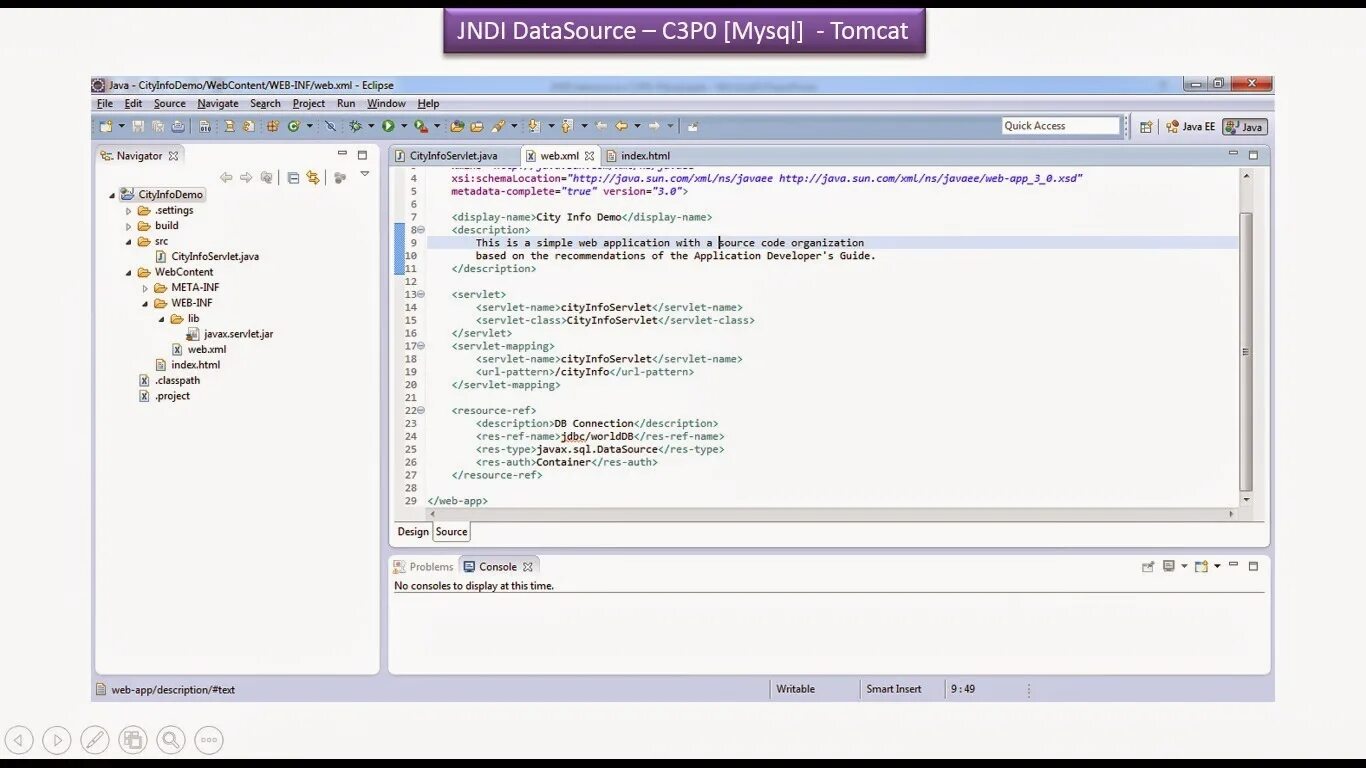Switch to Java EE perspective

(1190, 127)
